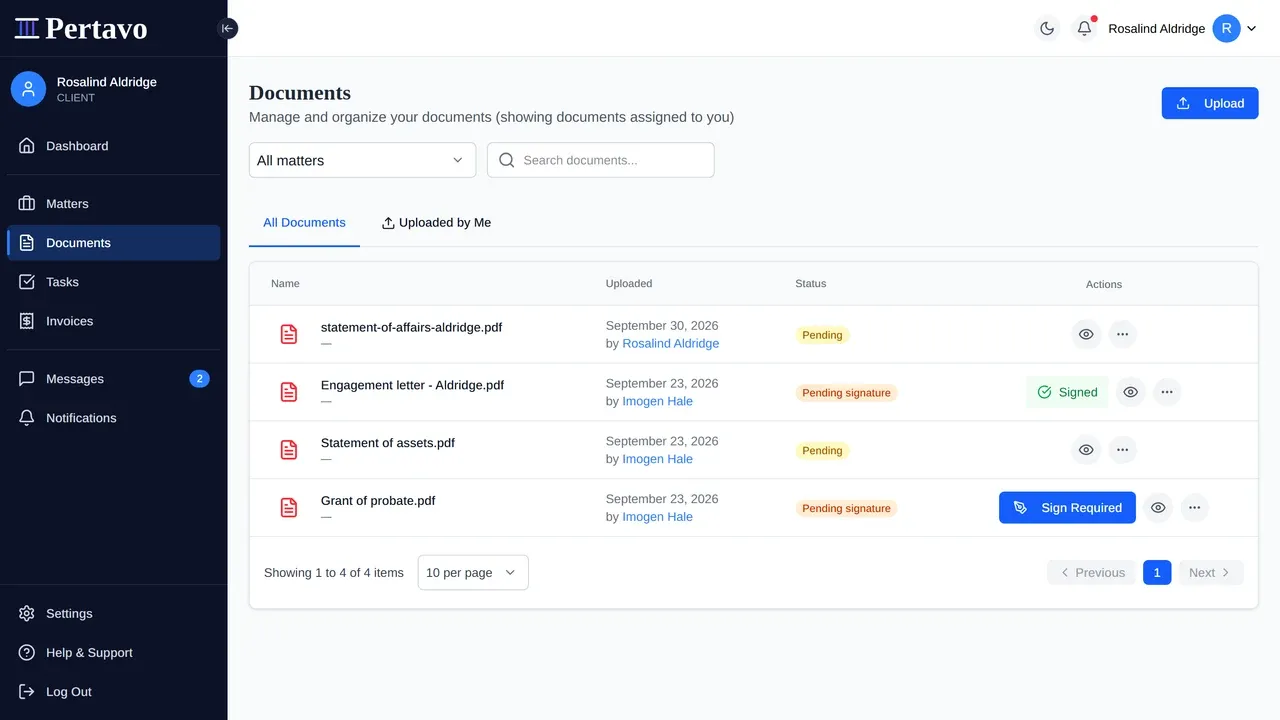Image resolution: width=1280 pixels, height=720 pixels.
Task: Open notifications bell in the top bar
Action: [x=1084, y=28]
